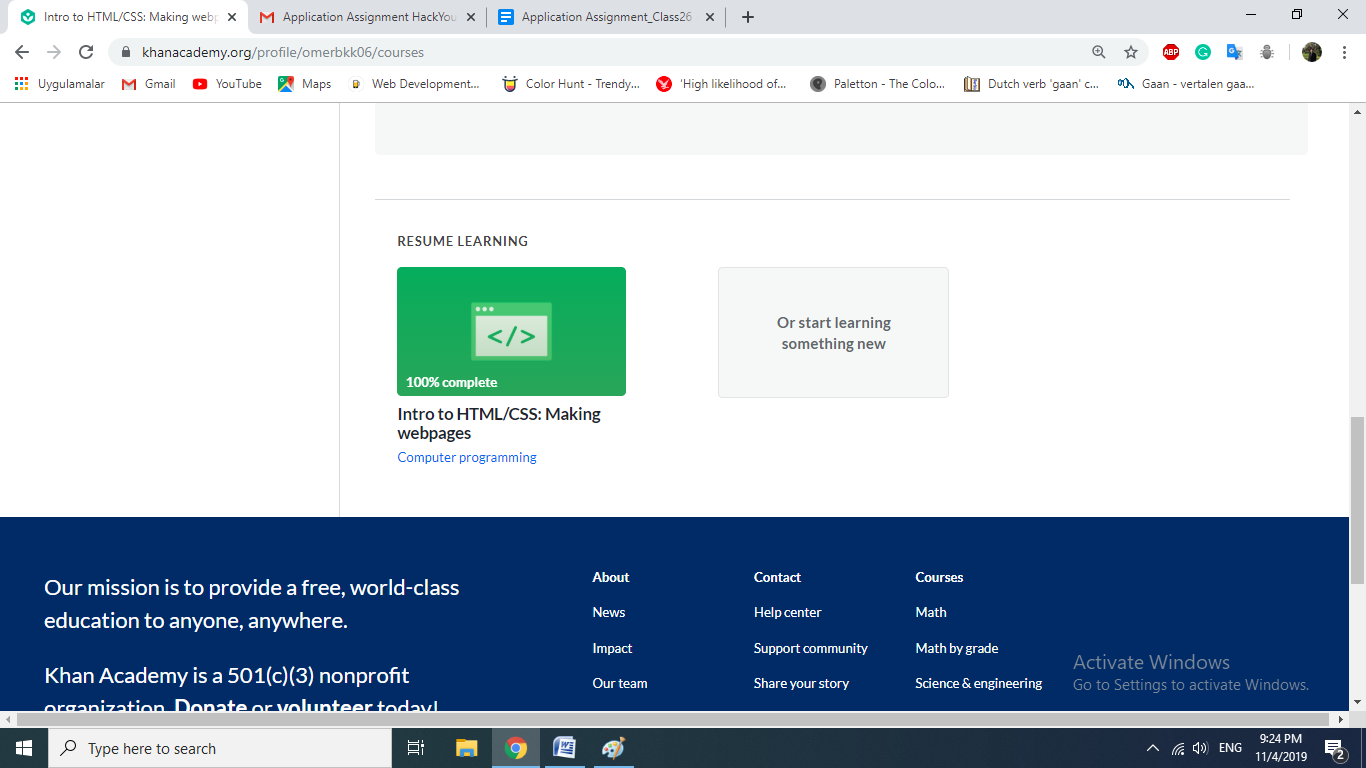The image size is (1366, 768).
Task: Open the zoom magnifier icon in address bar
Action: pos(1099,52)
